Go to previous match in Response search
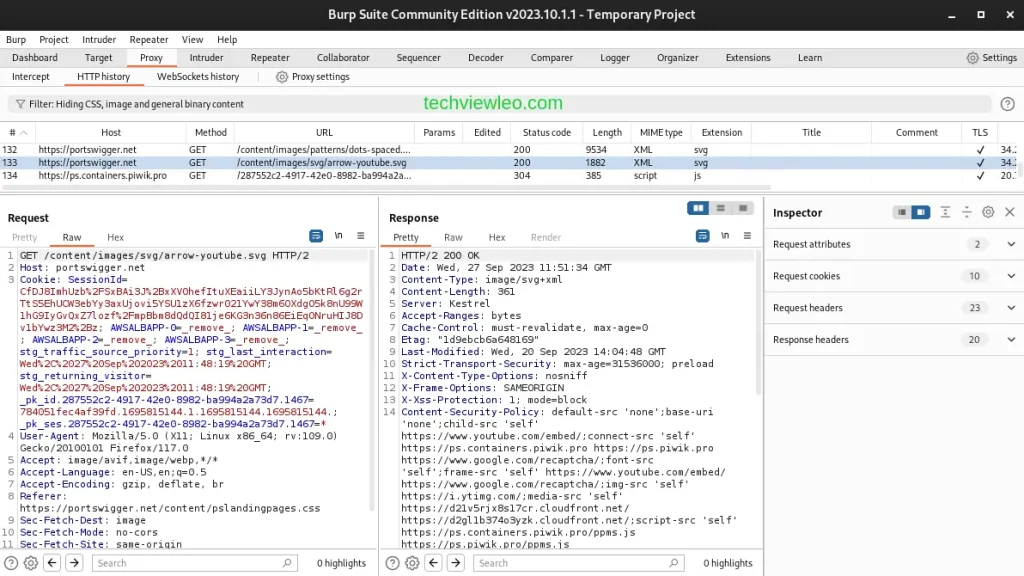 [436, 563]
